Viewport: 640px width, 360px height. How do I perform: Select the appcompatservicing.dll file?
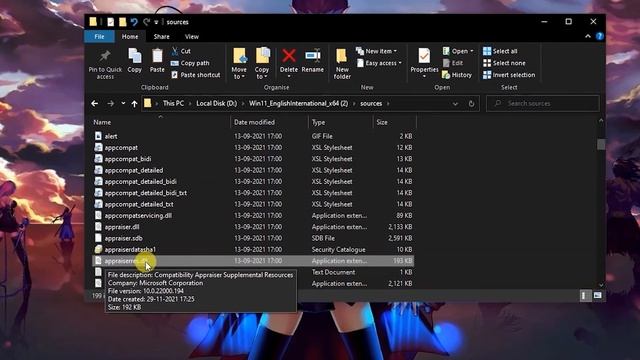tap(253, 216)
